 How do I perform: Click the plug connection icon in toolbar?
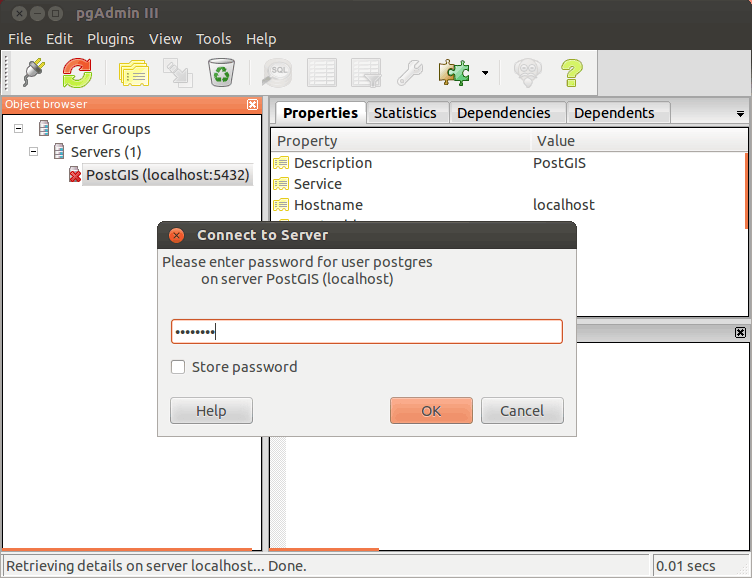35,73
